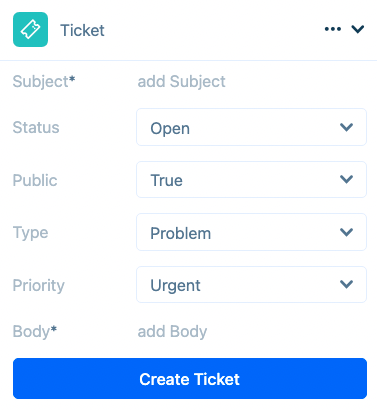Click the Ticket panel title text

[x=82, y=30]
